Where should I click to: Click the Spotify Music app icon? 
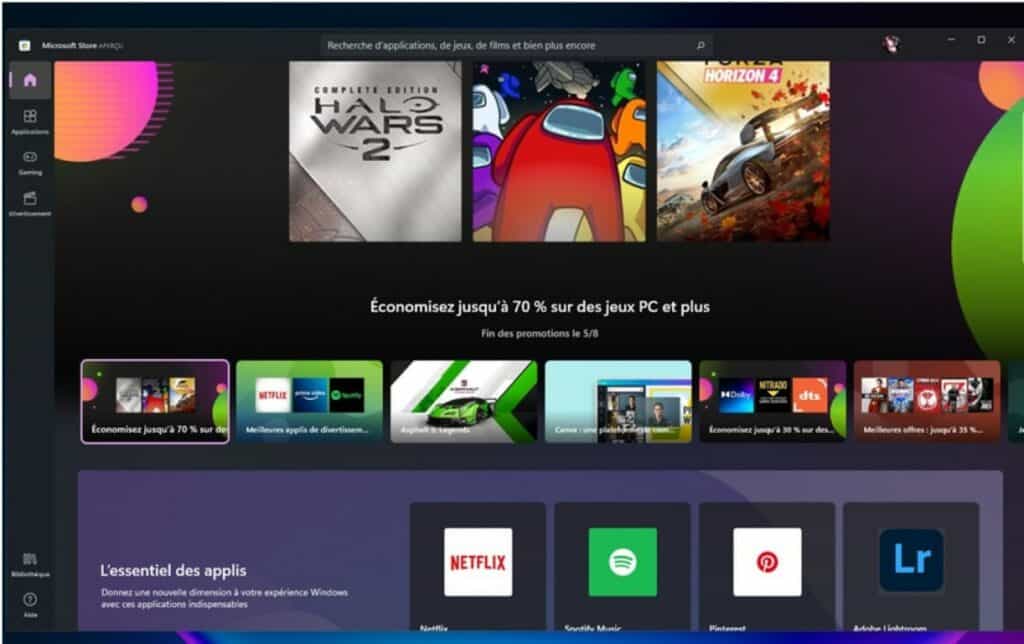pos(622,562)
